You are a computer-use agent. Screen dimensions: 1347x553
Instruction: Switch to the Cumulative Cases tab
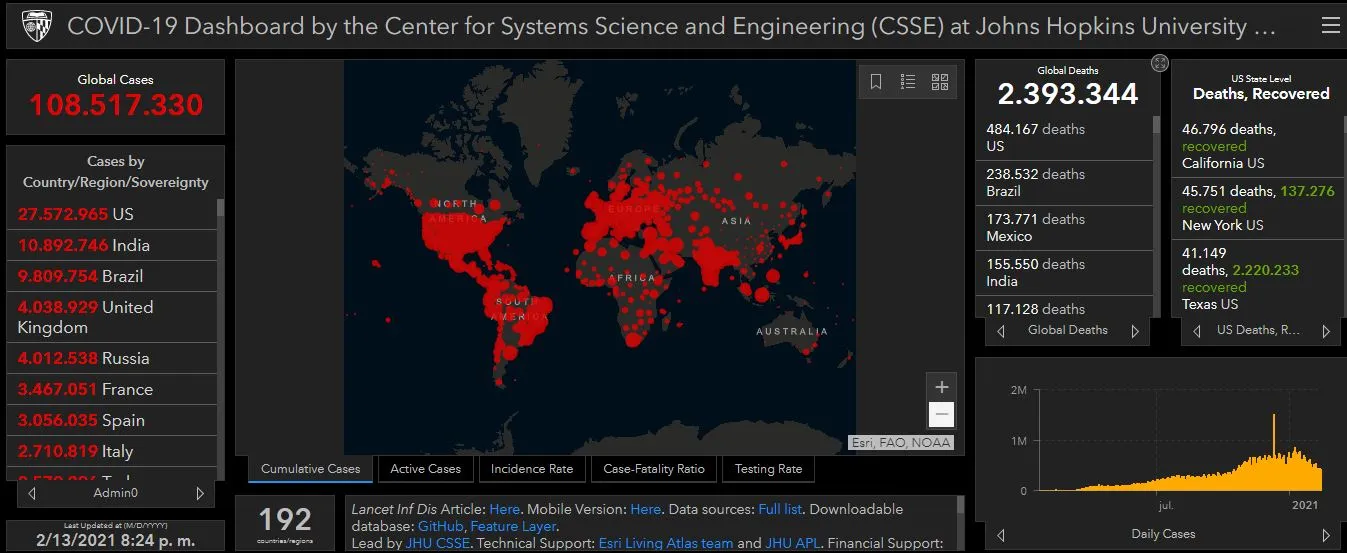311,469
